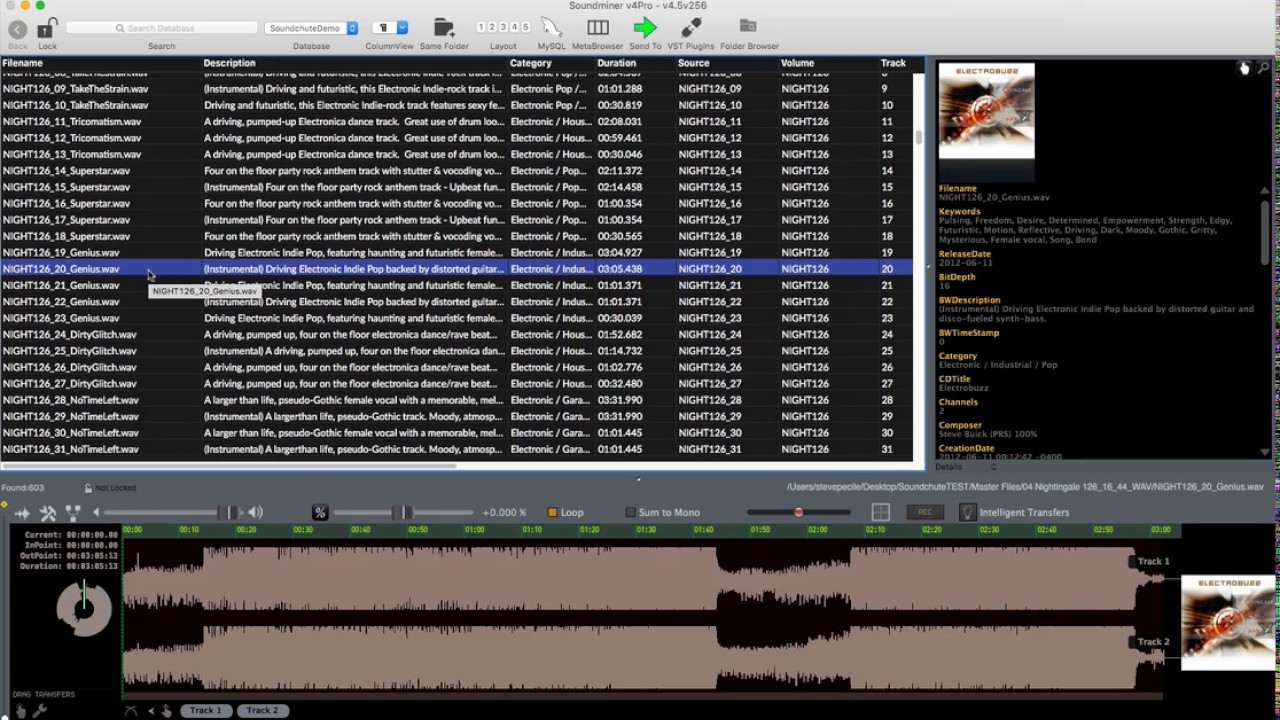1280x720 pixels.
Task: Open the Folder Browser icon
Action: coord(749,26)
